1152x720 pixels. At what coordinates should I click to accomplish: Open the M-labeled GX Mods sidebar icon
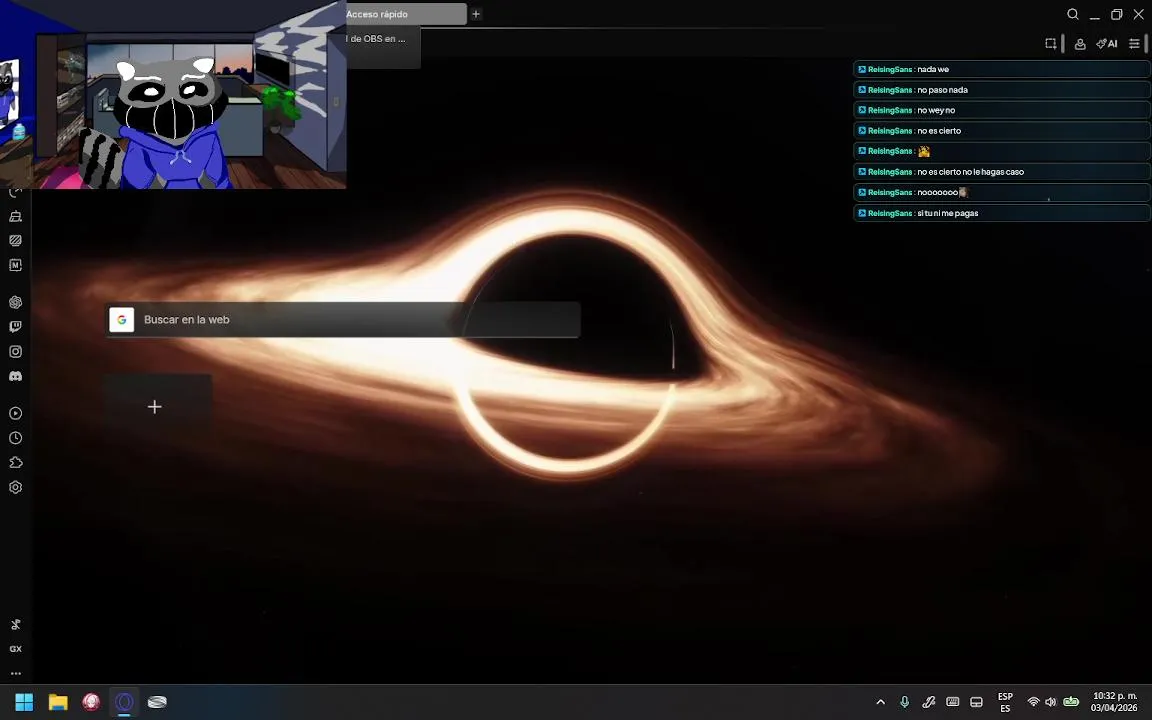(15, 264)
